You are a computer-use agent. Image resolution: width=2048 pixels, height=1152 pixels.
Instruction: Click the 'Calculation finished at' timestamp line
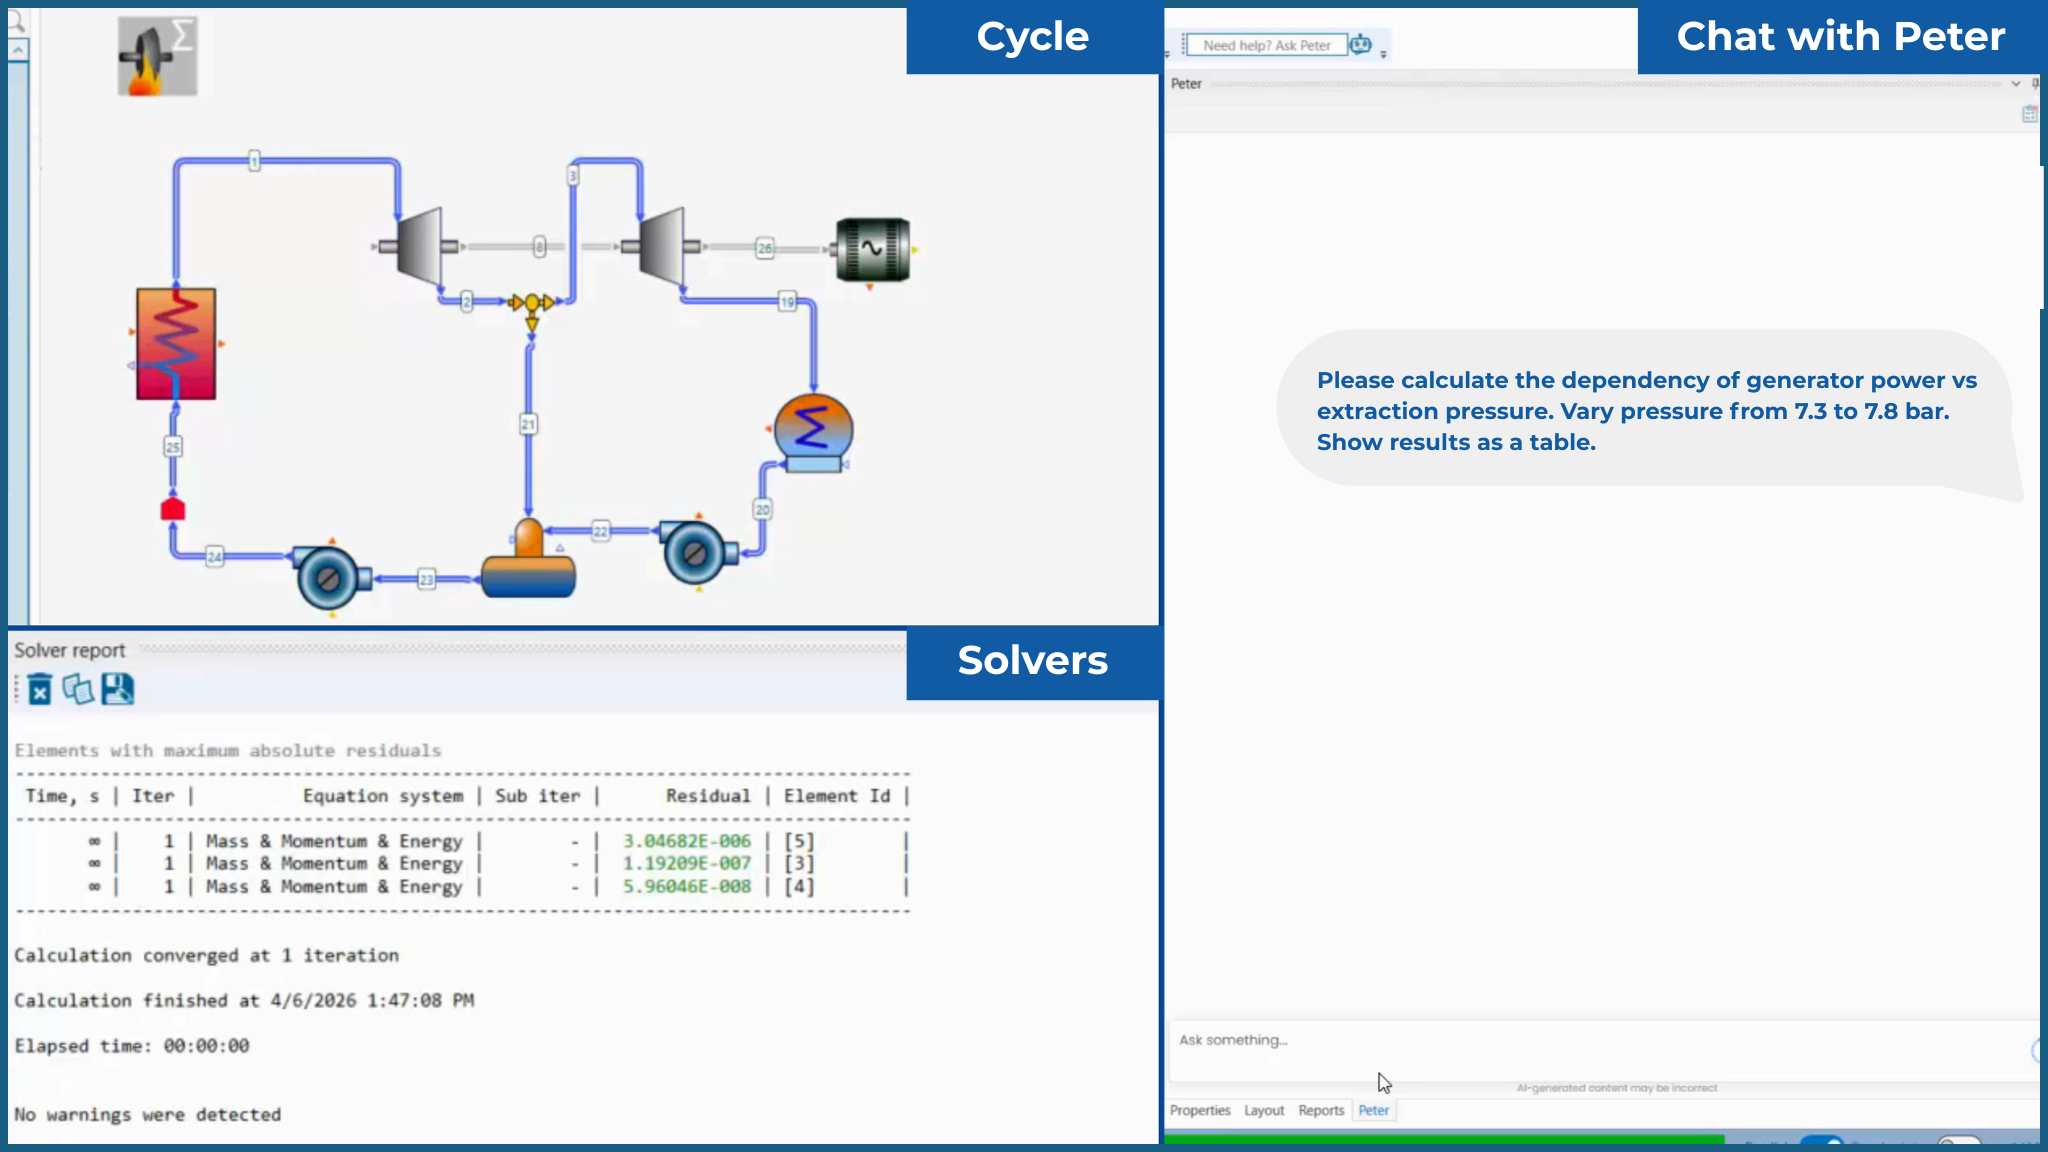pyautogui.click(x=244, y=1000)
